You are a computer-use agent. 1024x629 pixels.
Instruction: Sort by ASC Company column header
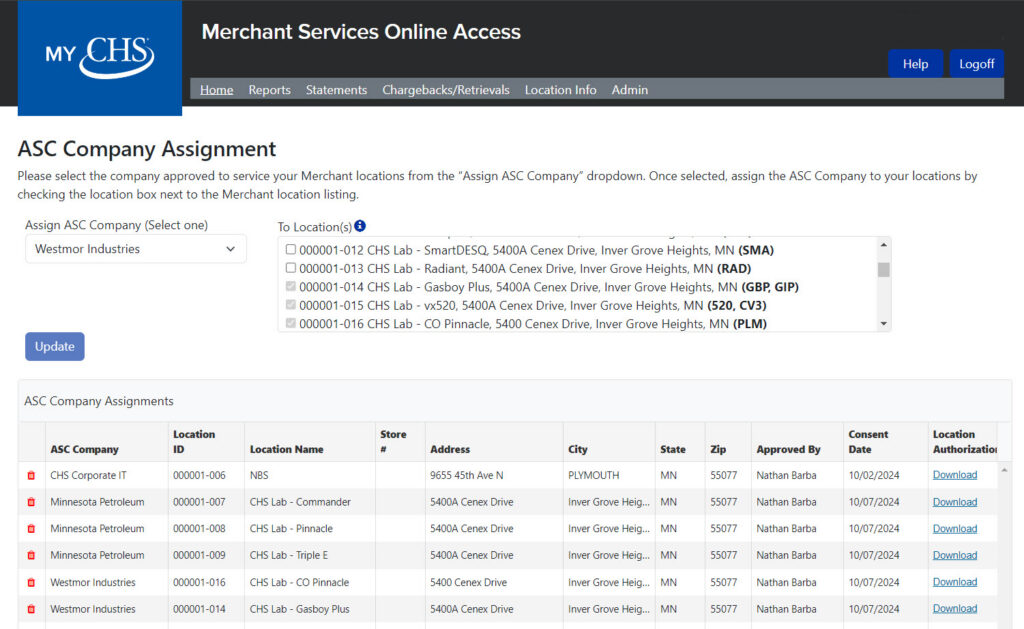(x=84, y=450)
